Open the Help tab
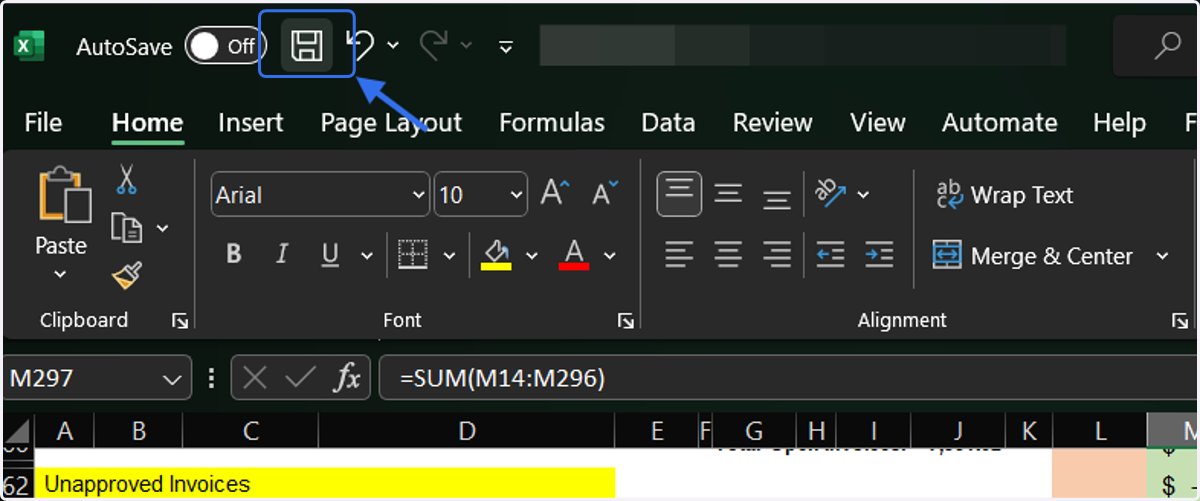This screenshot has width=1200, height=501. tap(1119, 123)
